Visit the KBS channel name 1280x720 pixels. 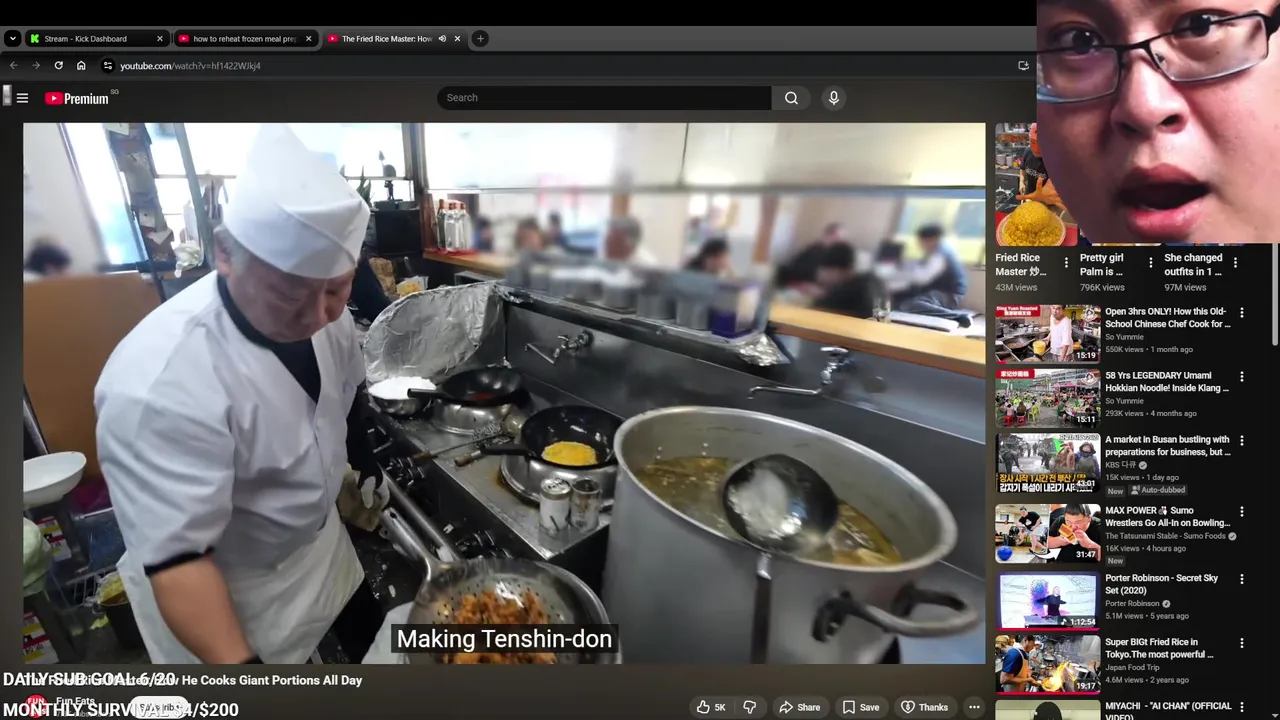(x=1122, y=465)
